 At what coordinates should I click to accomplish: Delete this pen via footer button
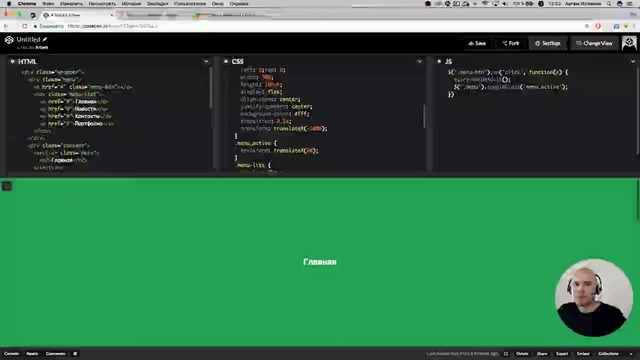point(522,354)
